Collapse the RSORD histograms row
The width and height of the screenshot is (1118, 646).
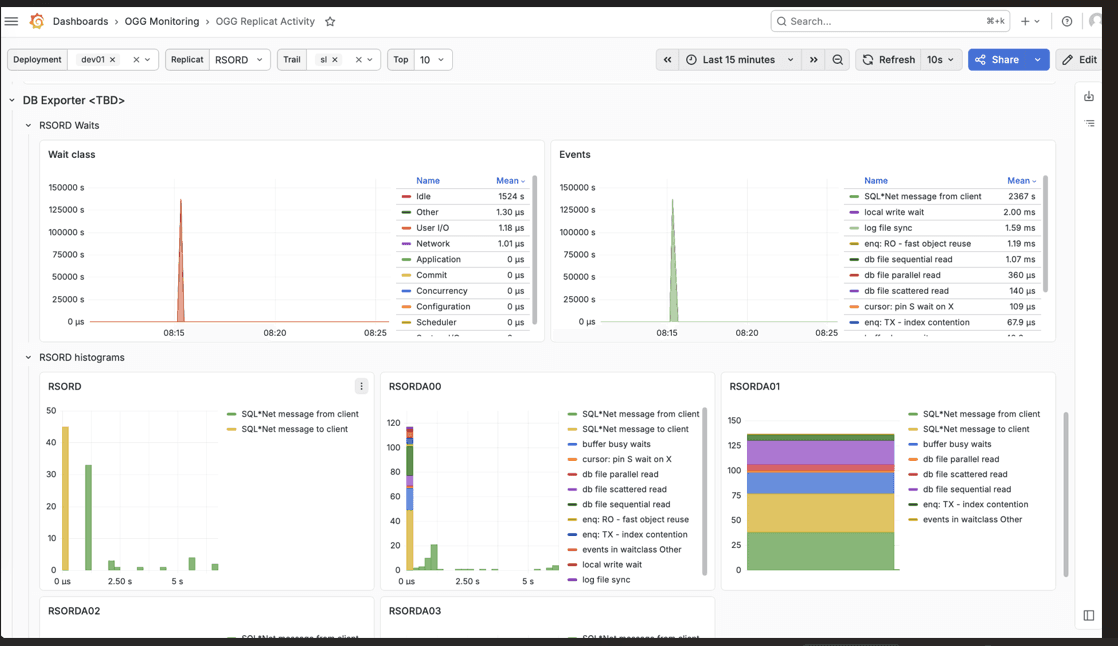(x=29, y=357)
